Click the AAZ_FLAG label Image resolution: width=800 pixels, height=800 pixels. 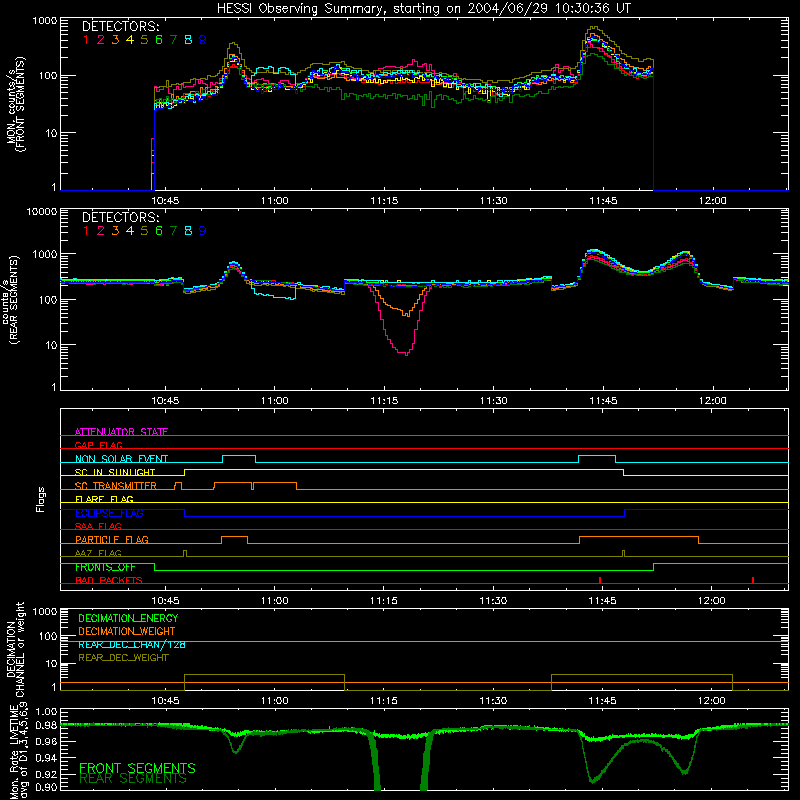[98, 553]
